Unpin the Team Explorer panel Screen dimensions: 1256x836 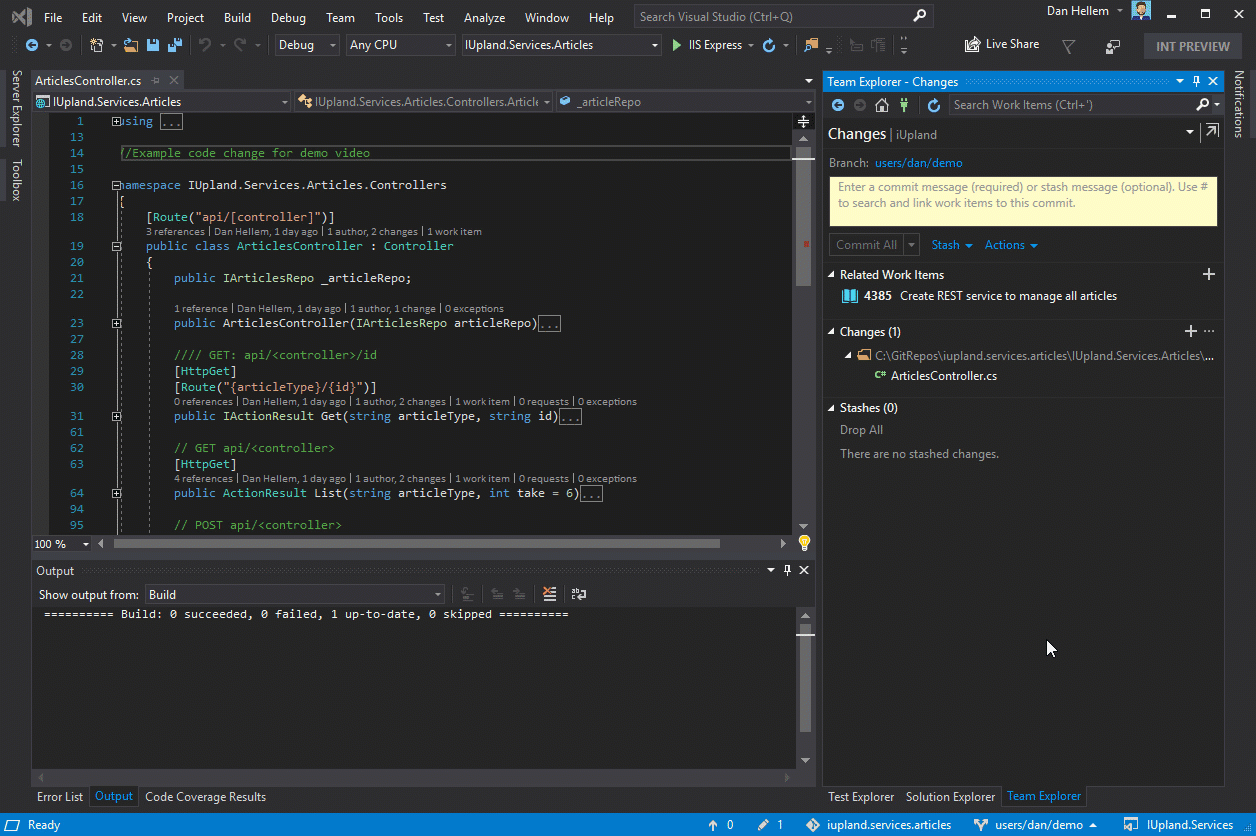[x=1196, y=81]
